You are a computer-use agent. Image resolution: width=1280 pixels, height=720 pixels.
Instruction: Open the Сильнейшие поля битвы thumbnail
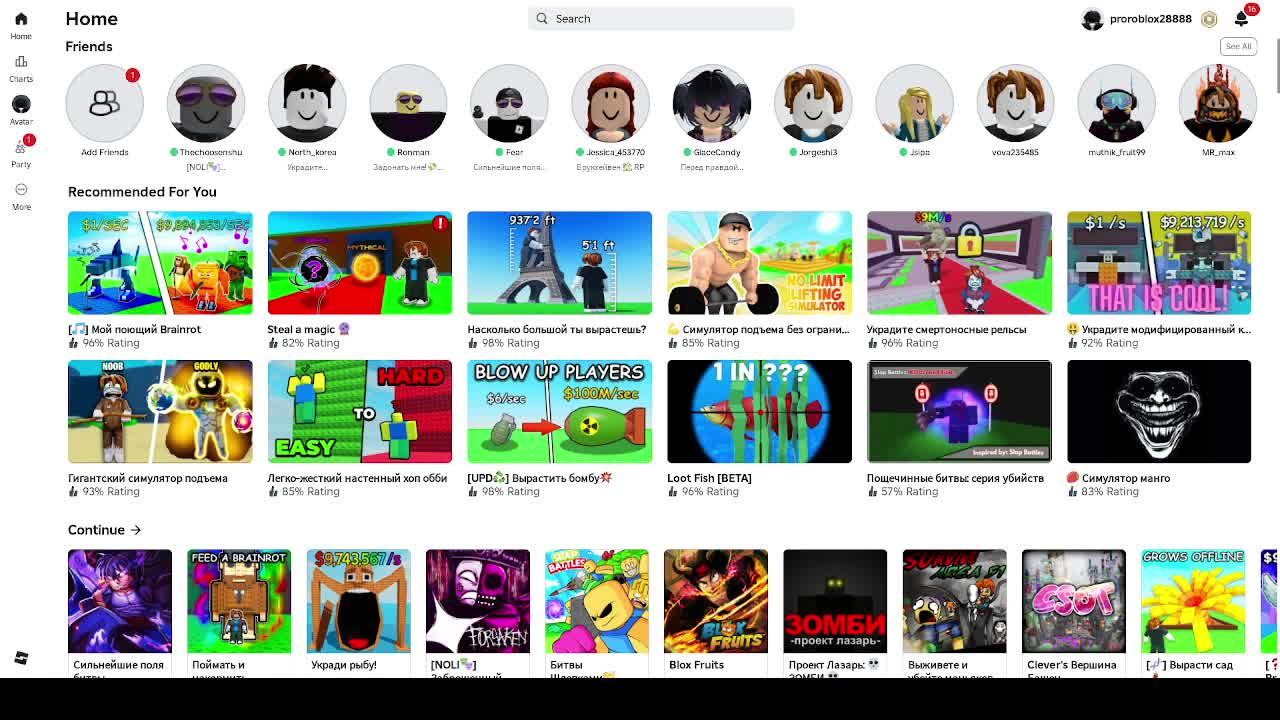(x=120, y=601)
